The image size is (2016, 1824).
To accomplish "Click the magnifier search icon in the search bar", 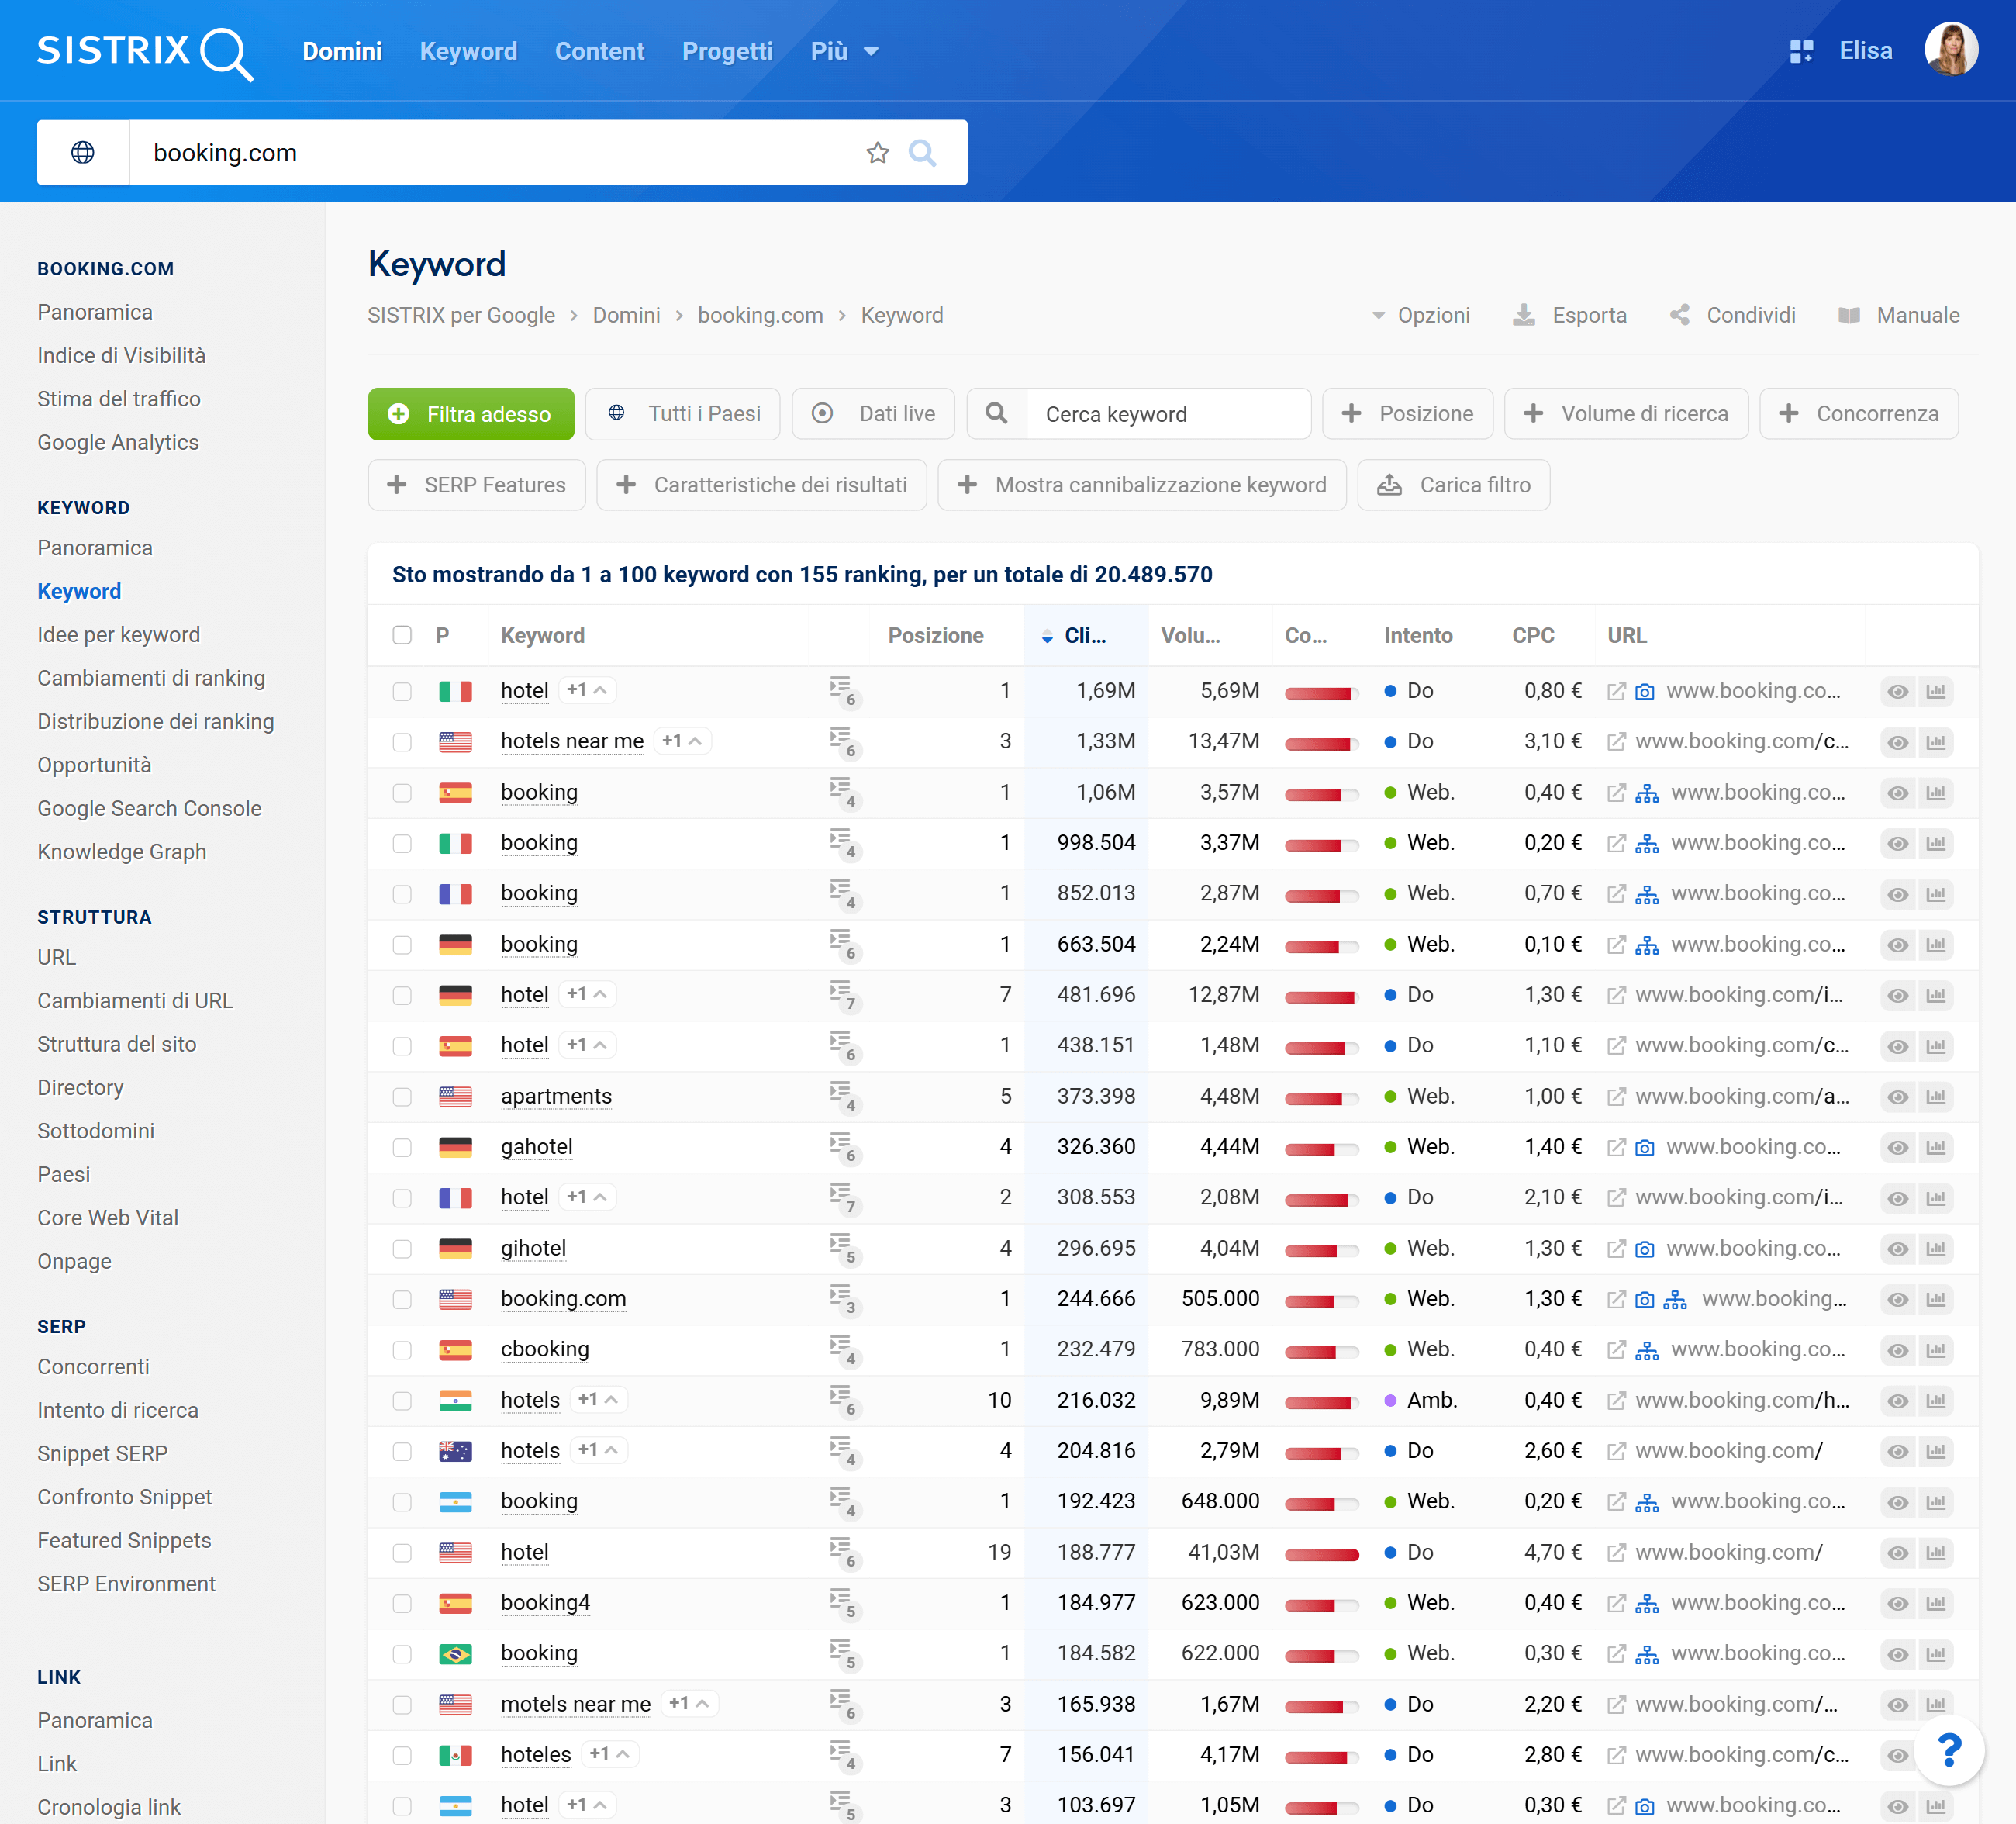I will coord(922,152).
